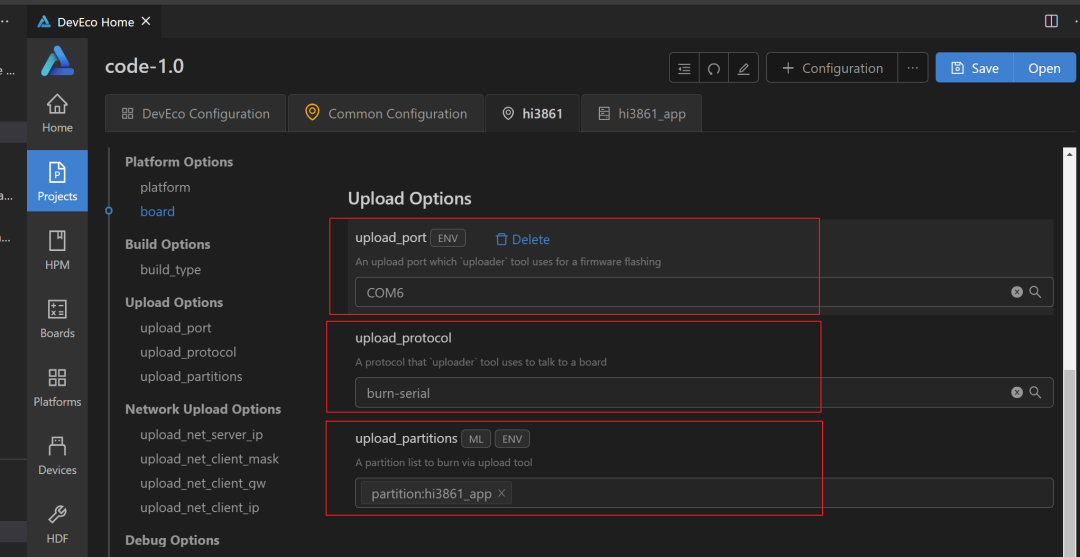Remove the partition:hi3861_app tag
Screen dimensions: 1080x557
502,493
